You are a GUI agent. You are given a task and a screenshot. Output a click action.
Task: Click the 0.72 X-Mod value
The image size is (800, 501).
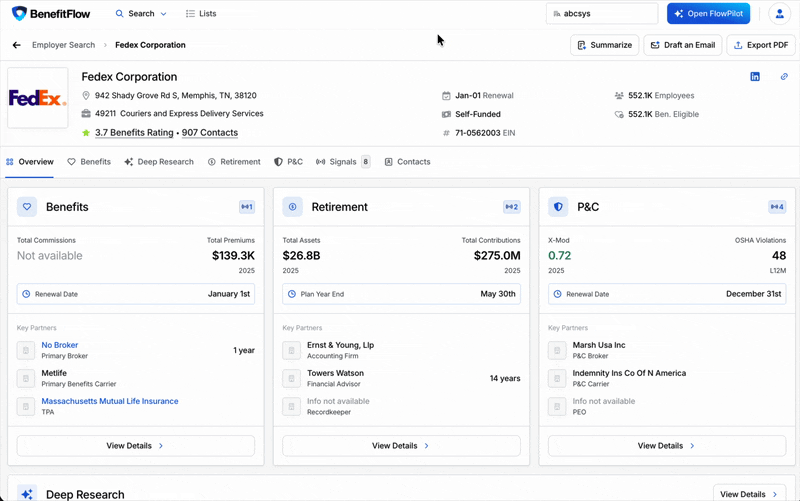(x=560, y=256)
